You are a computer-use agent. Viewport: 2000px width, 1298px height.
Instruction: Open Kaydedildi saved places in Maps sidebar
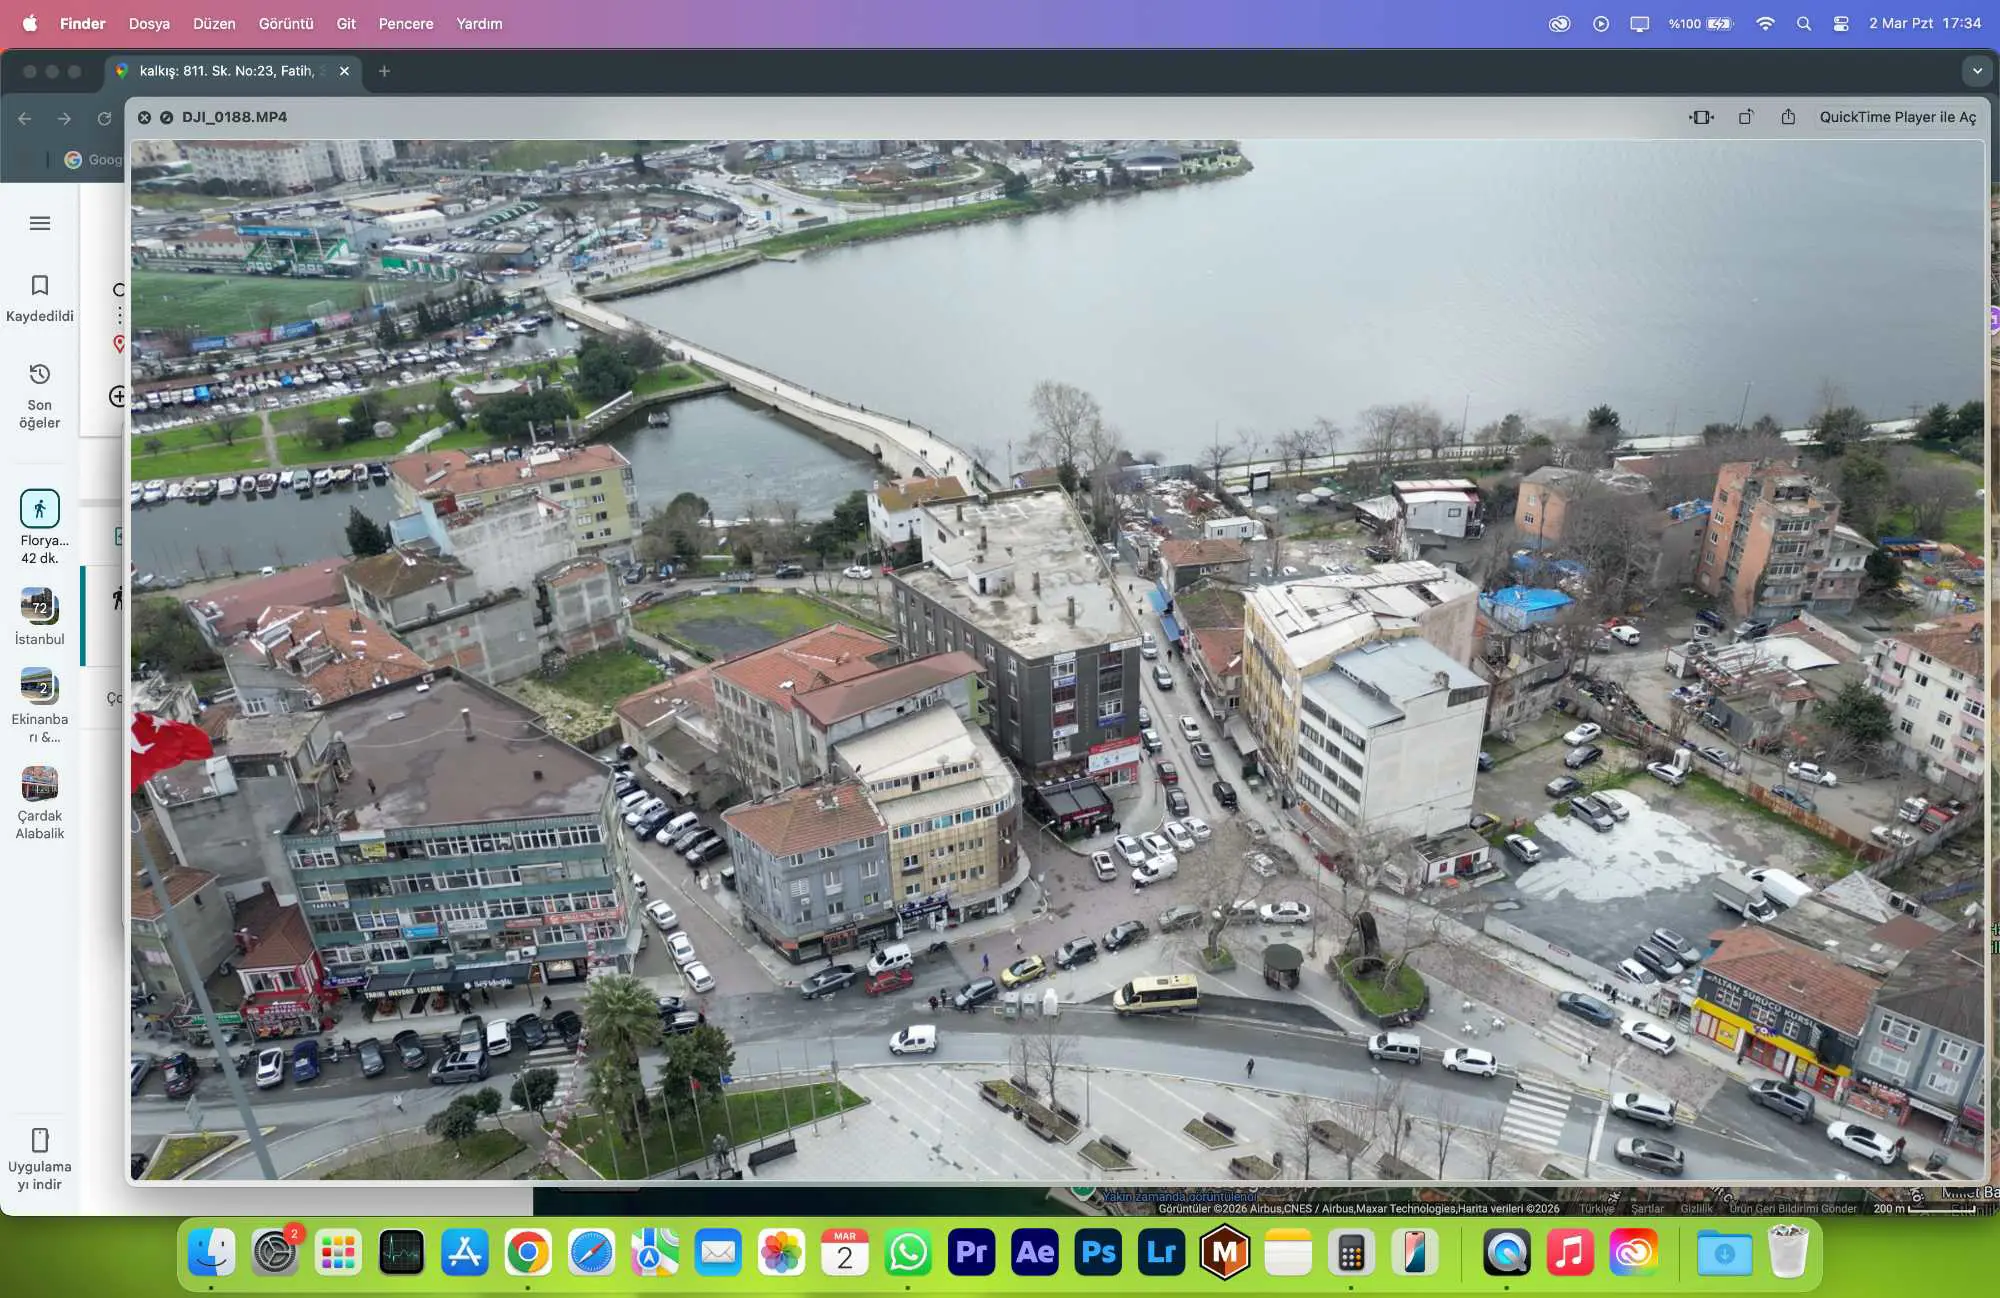40,298
